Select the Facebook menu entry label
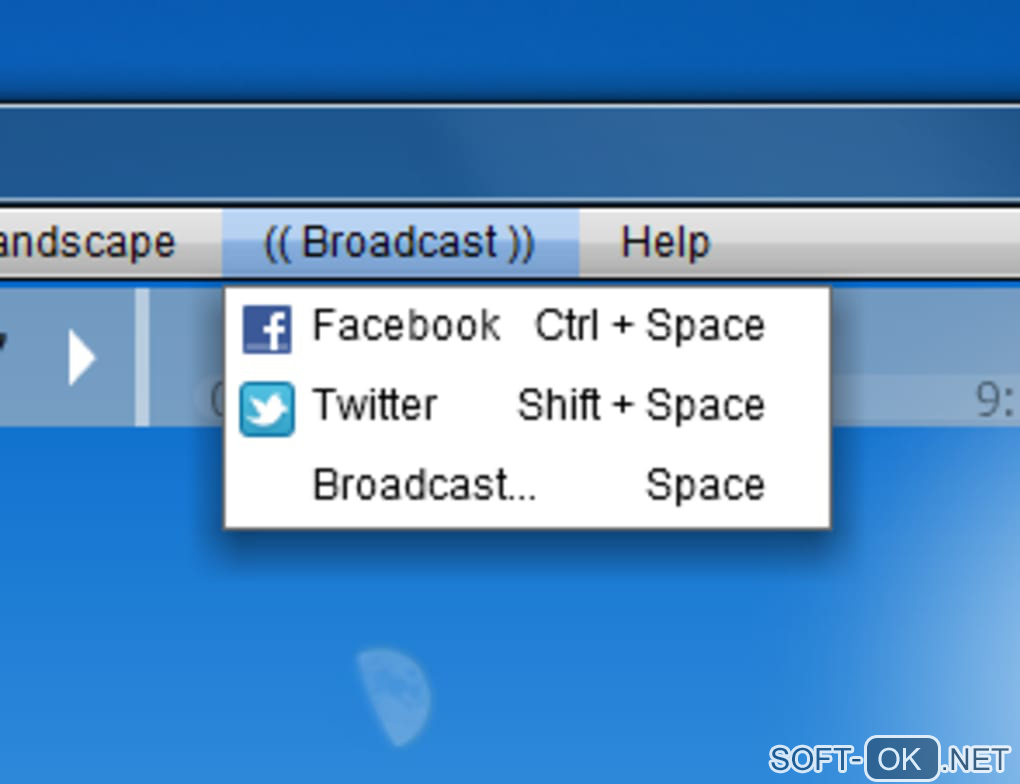 click(406, 325)
